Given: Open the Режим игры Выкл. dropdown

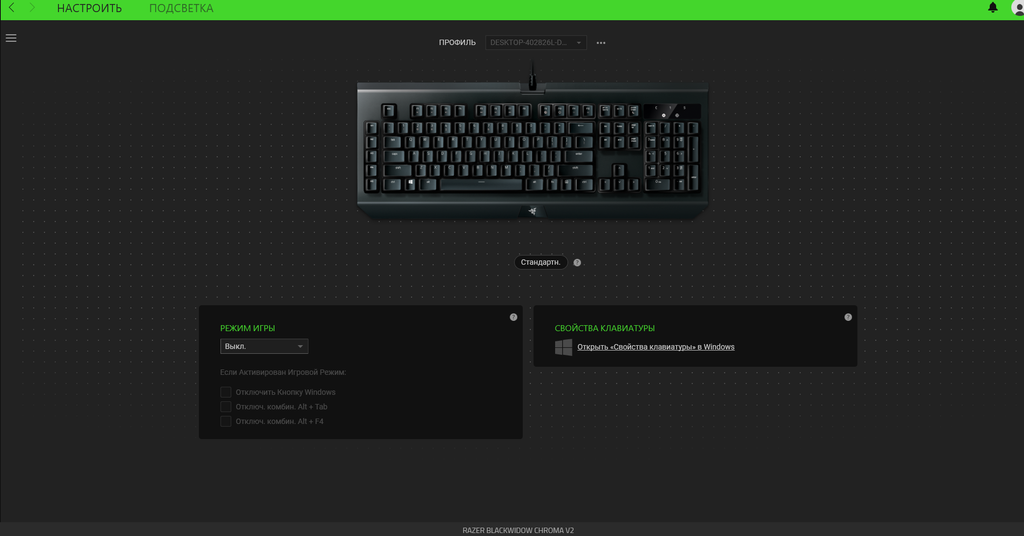Looking at the screenshot, I should [x=264, y=346].
